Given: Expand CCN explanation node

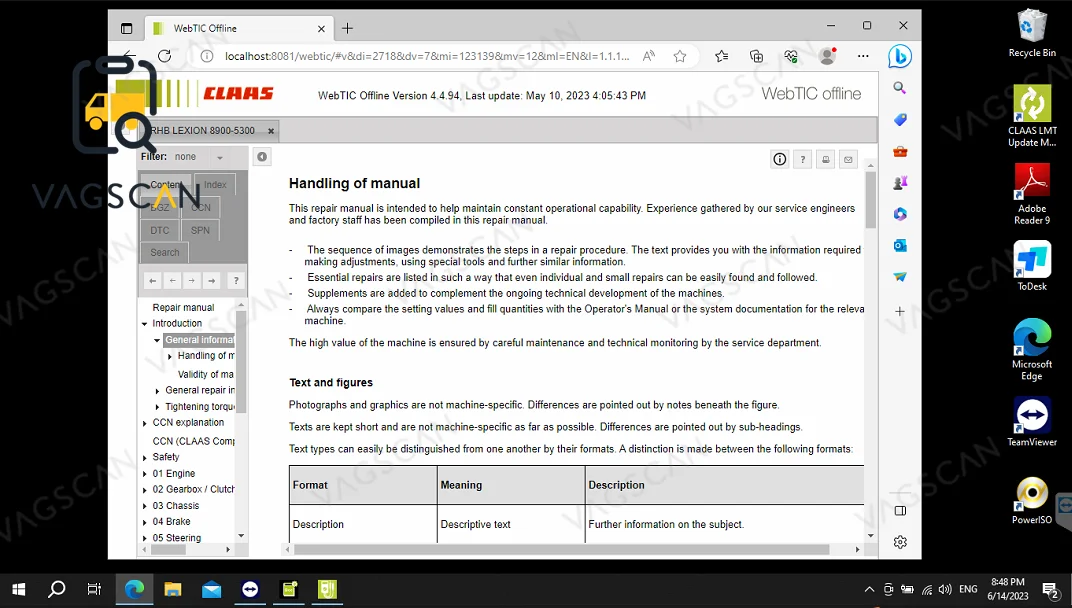Looking at the screenshot, I should [144, 423].
